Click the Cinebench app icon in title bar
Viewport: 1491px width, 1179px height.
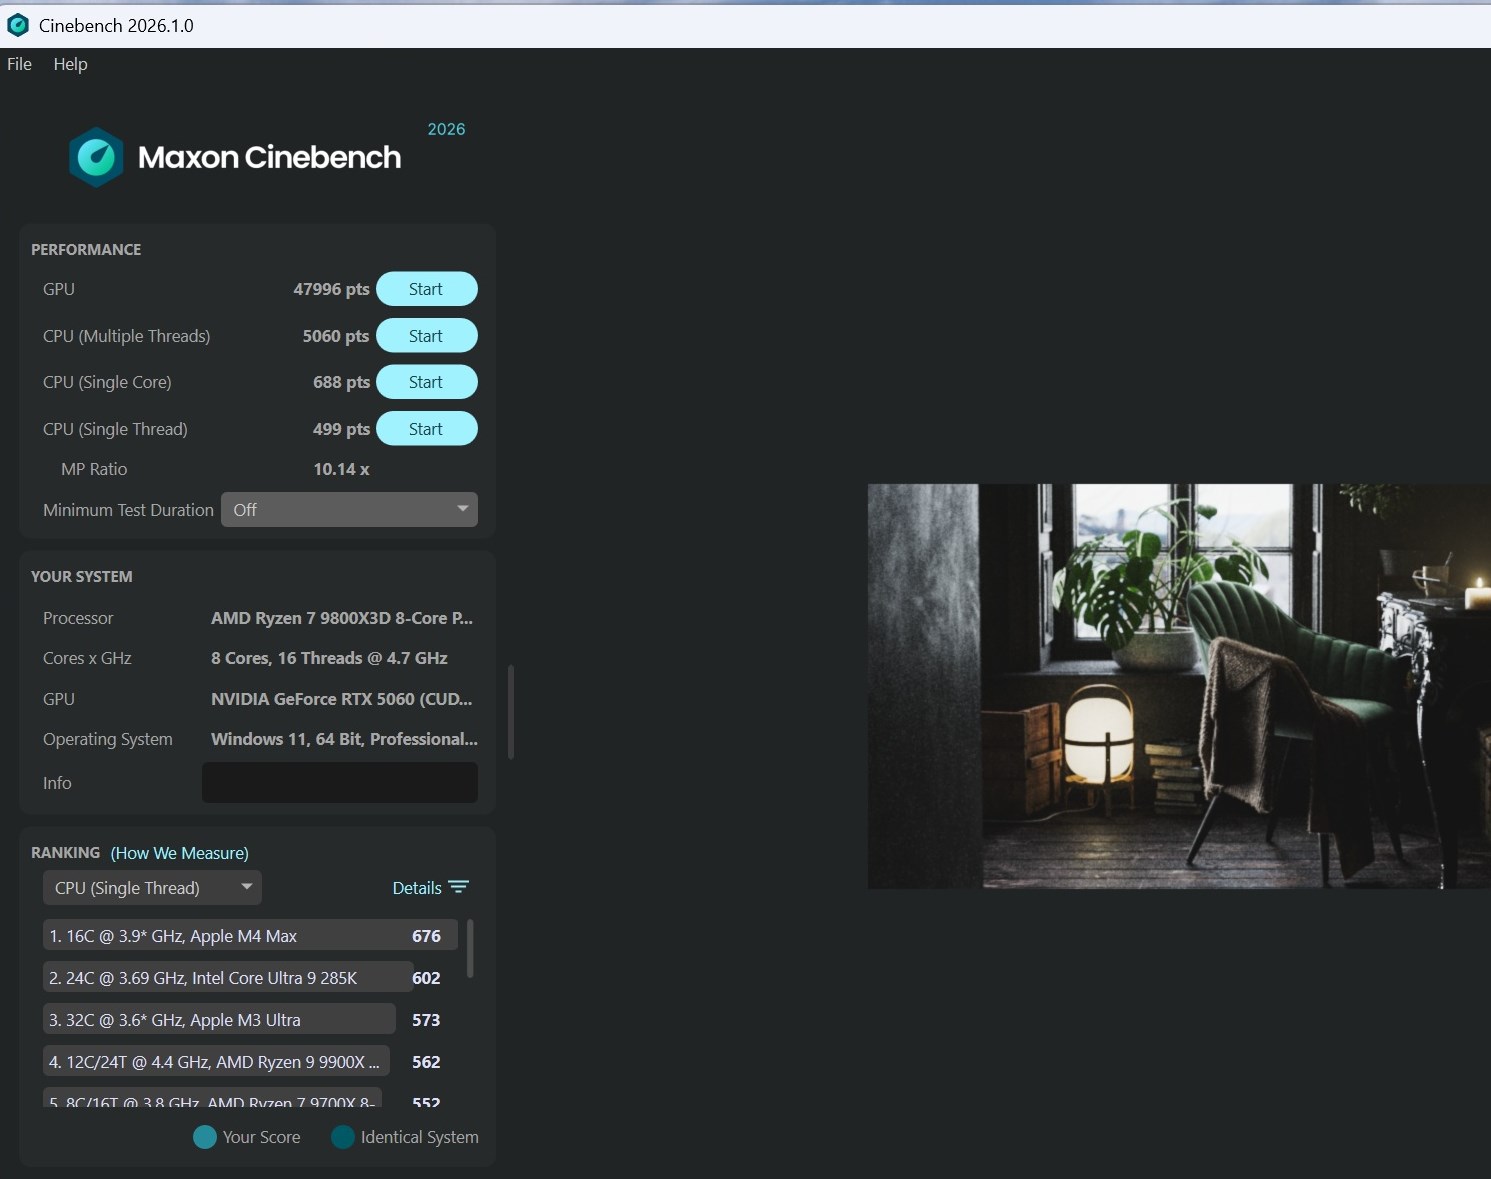pos(18,25)
